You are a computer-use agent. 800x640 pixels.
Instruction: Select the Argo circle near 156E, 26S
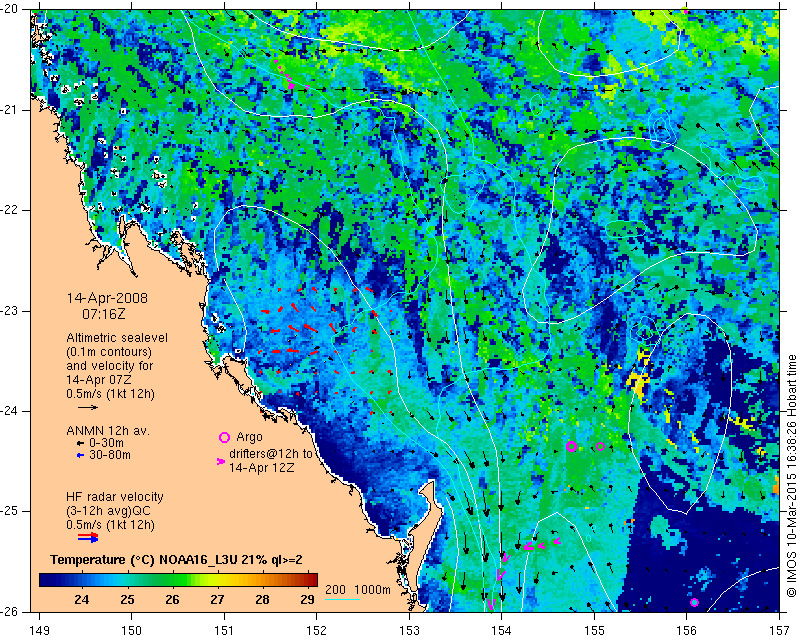[x=694, y=602]
